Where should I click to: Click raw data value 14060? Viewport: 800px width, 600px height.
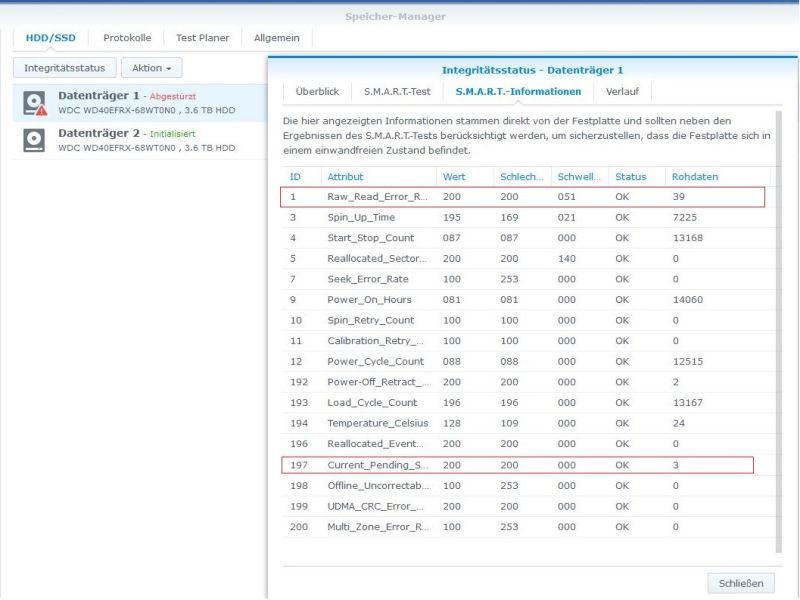coord(687,300)
